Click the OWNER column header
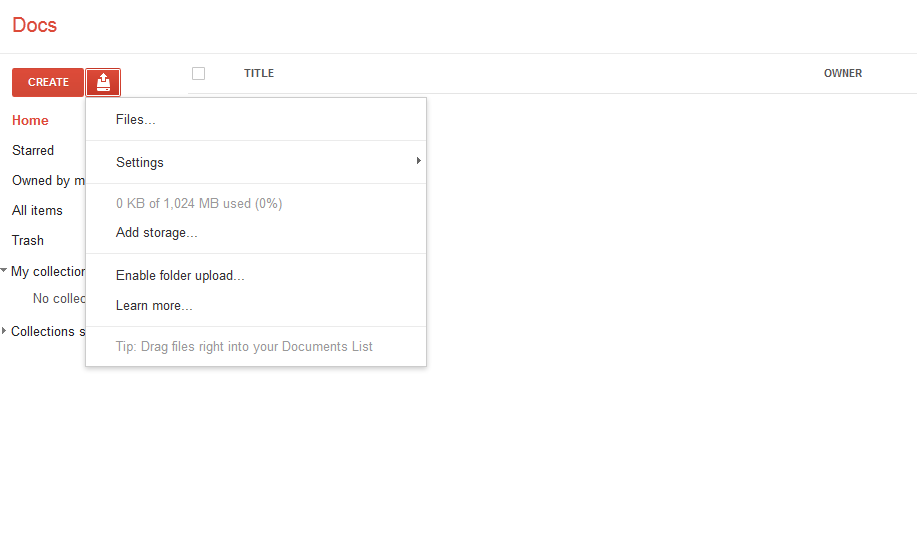The image size is (917, 541). [843, 73]
